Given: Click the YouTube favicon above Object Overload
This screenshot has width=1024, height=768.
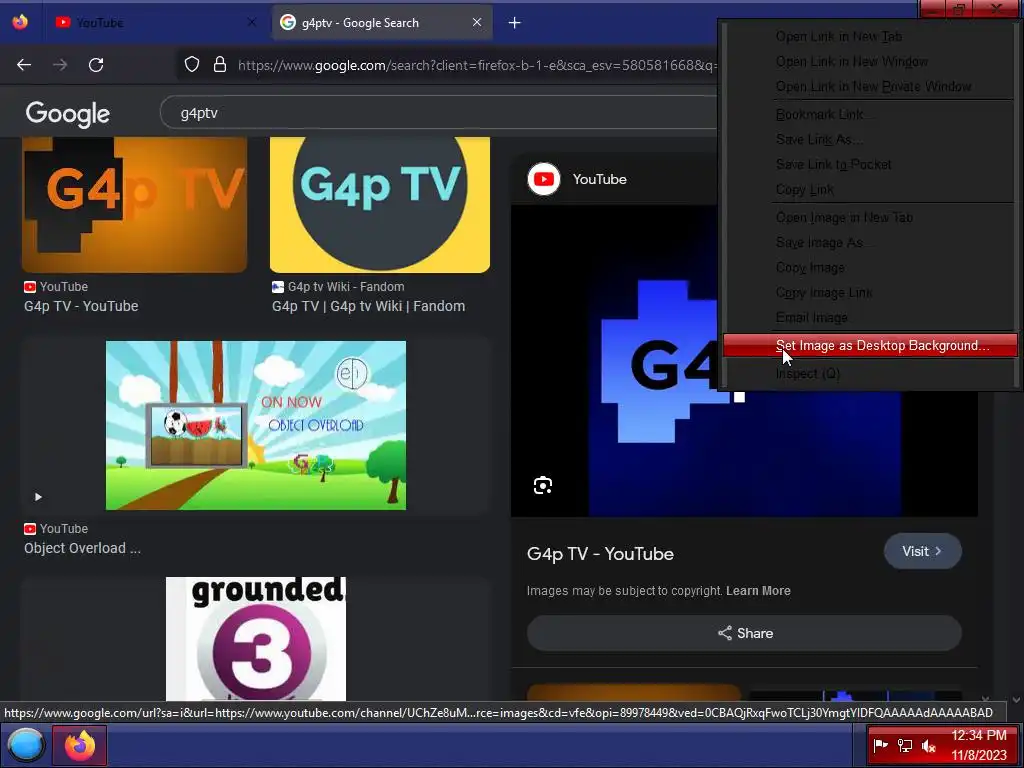Looking at the screenshot, I should click(x=29, y=529).
